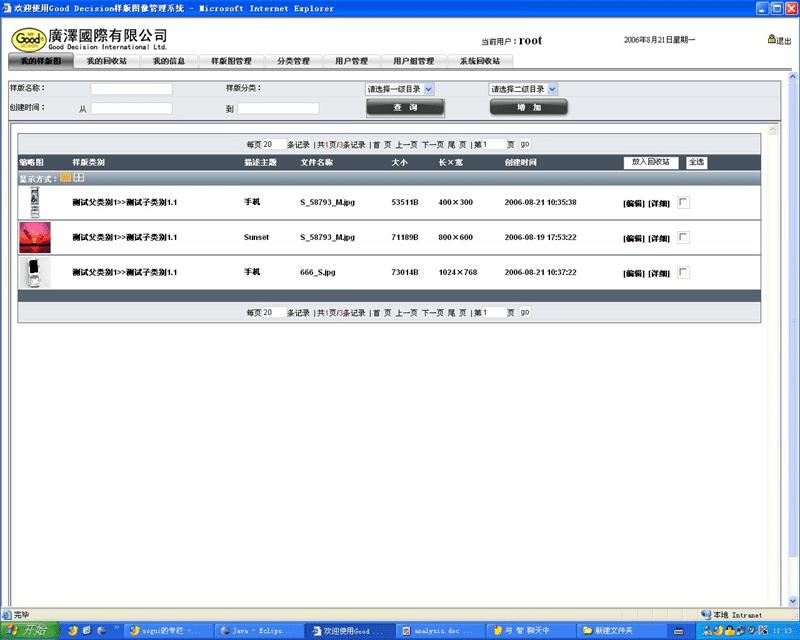Click the Internet Explorer page icon in title bar
Image resolution: width=800 pixels, height=640 pixels.
pyautogui.click(x=6, y=8)
